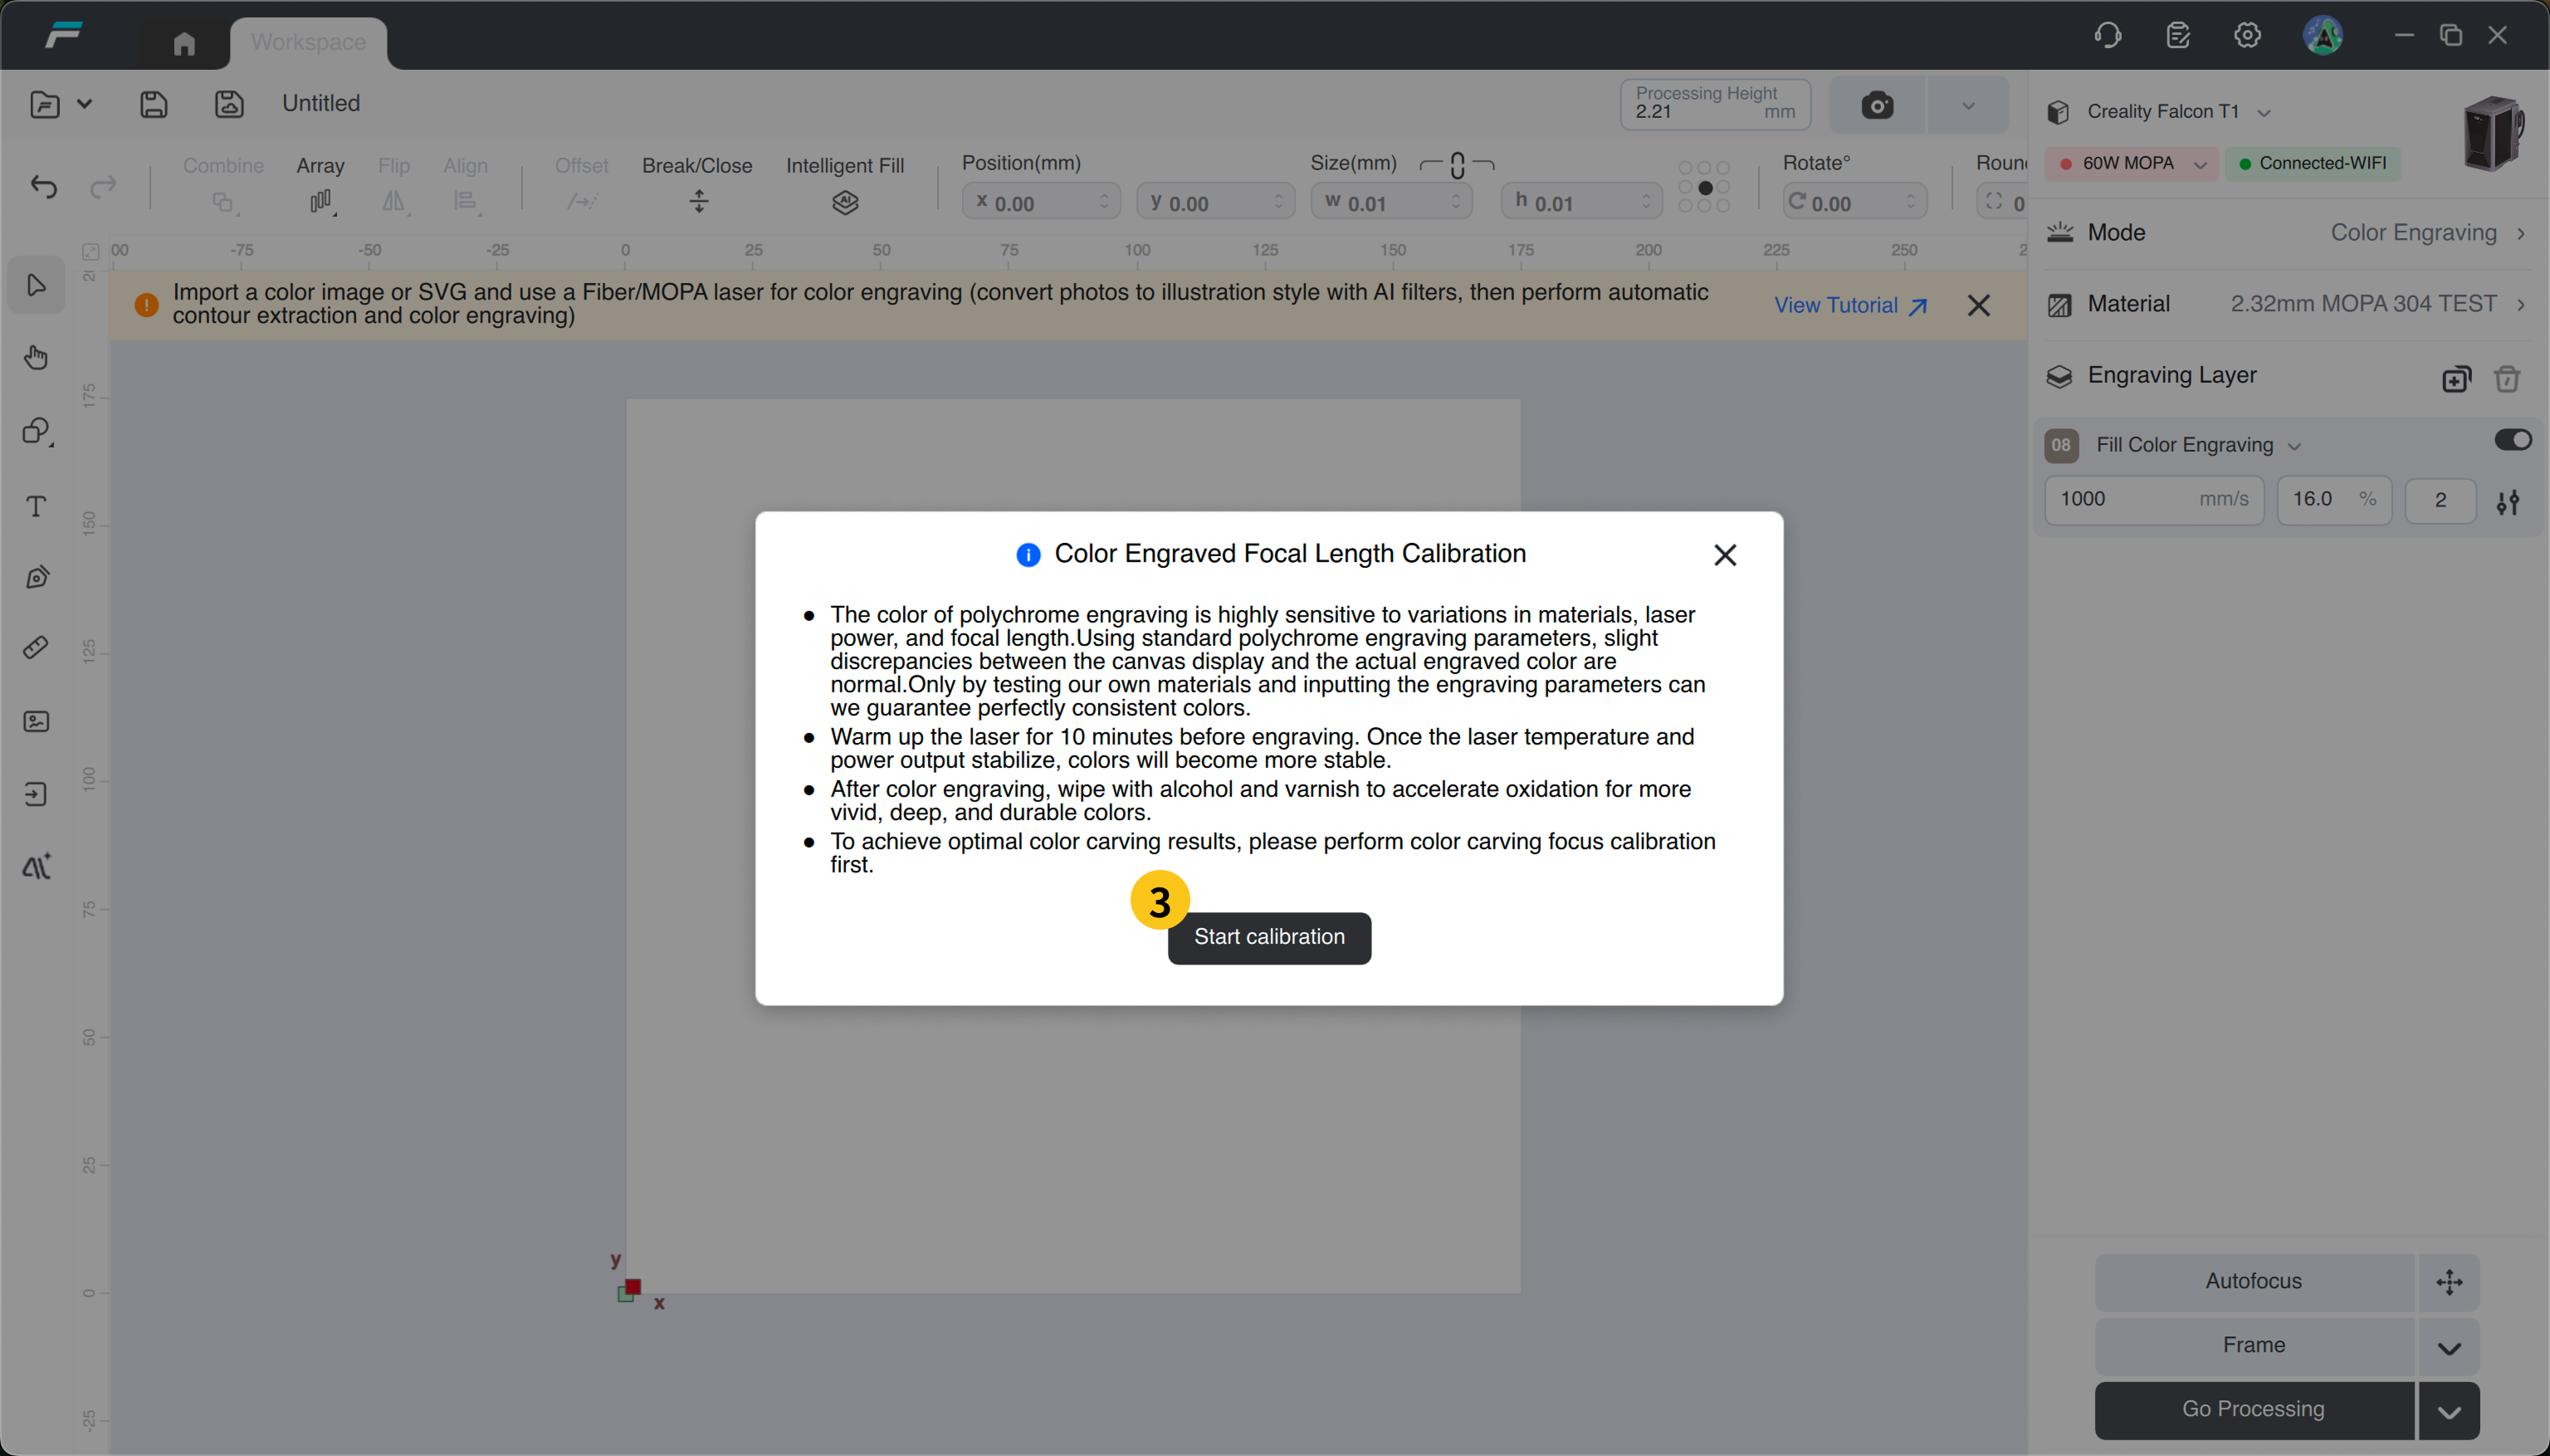Click the Frame button
This screenshot has height=1456, width=2550.
click(2253, 1345)
